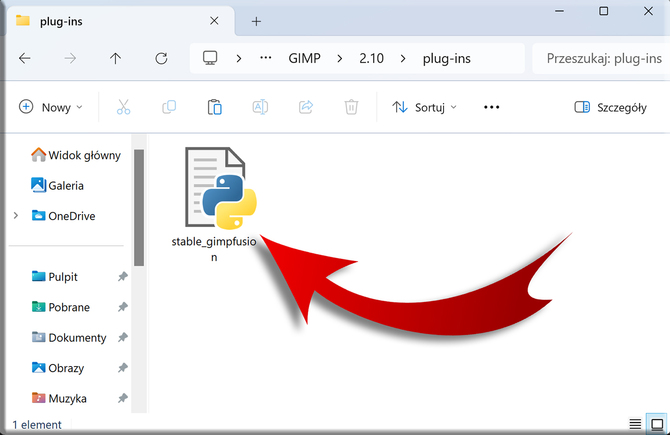This screenshot has width=670, height=435.
Task: Expand chevron after the monitor icon
Action: click(239, 58)
